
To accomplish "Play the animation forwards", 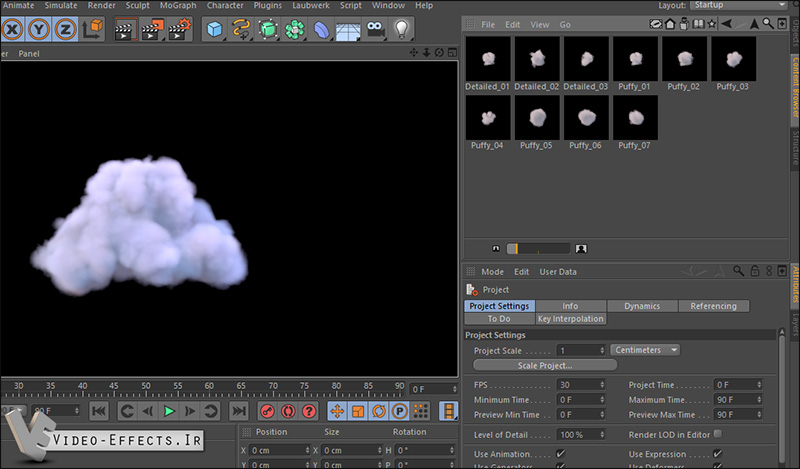I will tap(169, 411).
